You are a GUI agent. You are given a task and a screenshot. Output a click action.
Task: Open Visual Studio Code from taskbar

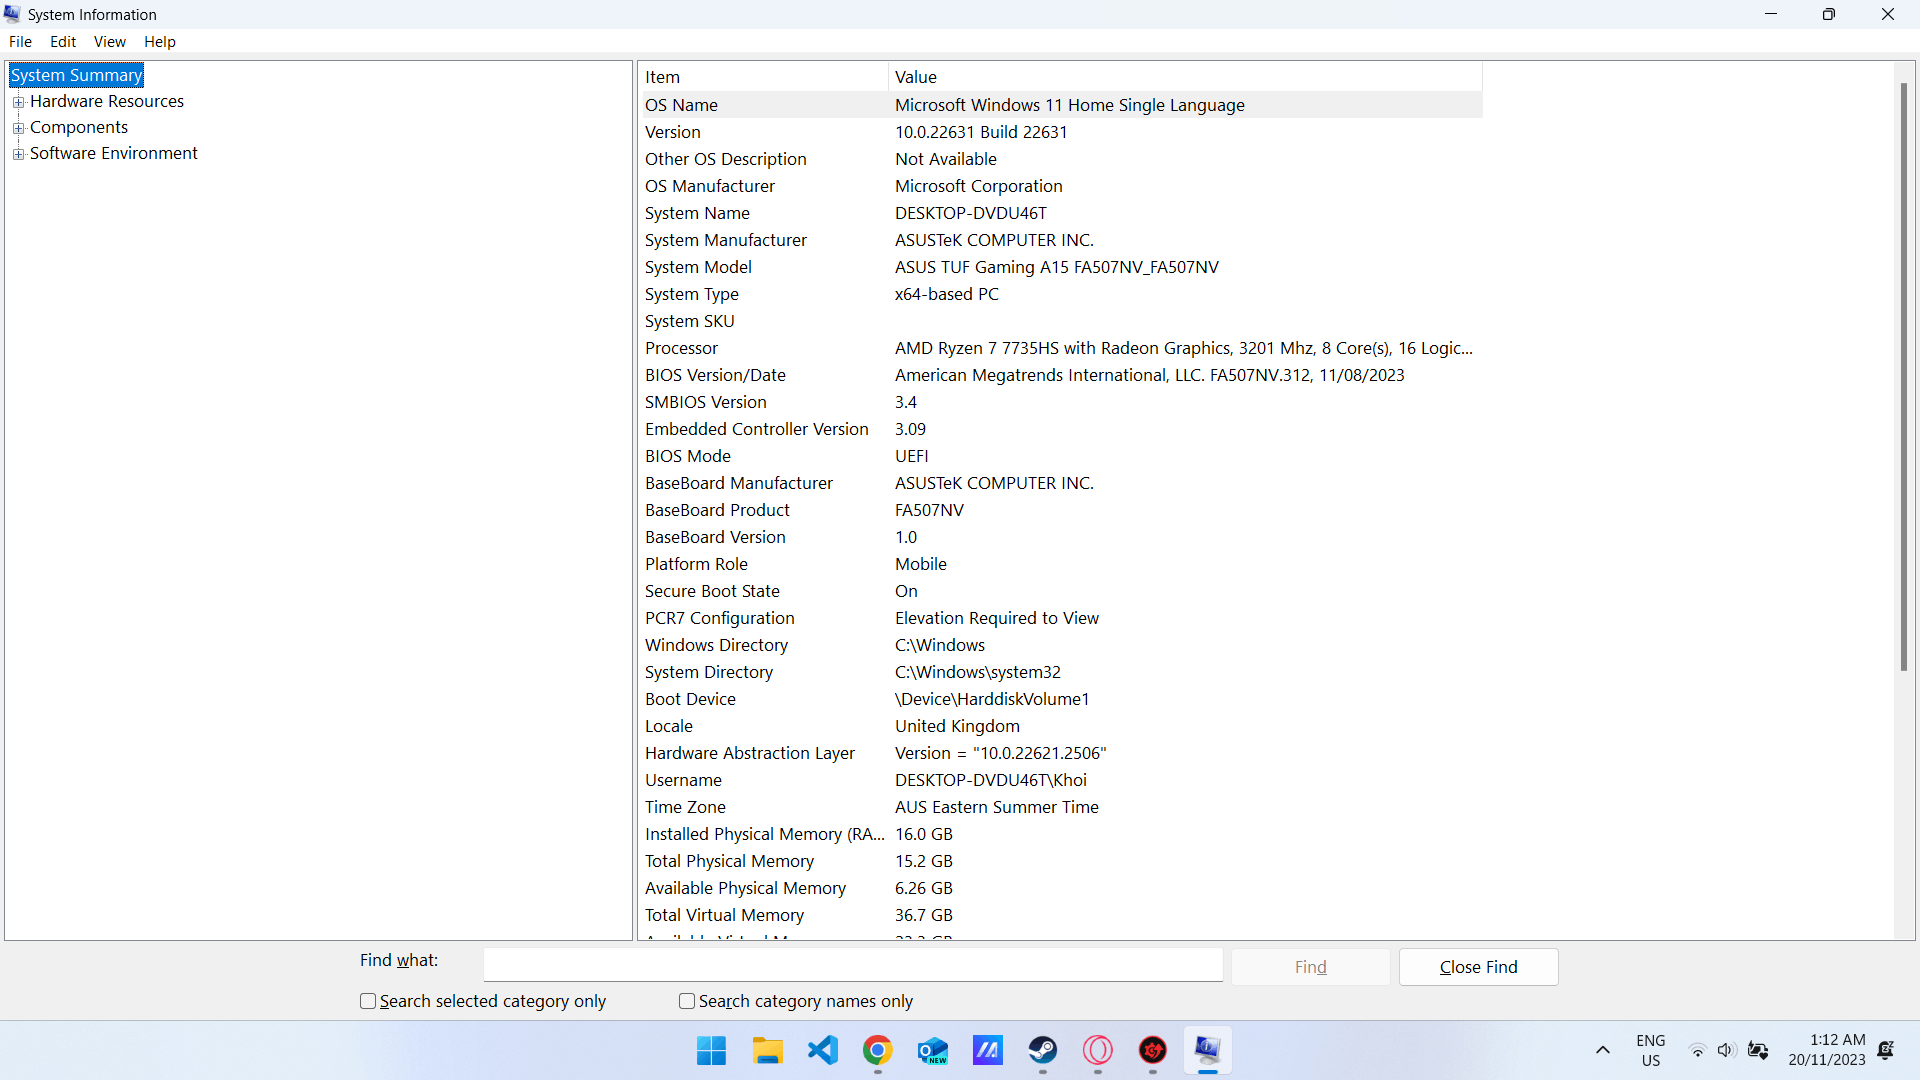click(x=823, y=1050)
